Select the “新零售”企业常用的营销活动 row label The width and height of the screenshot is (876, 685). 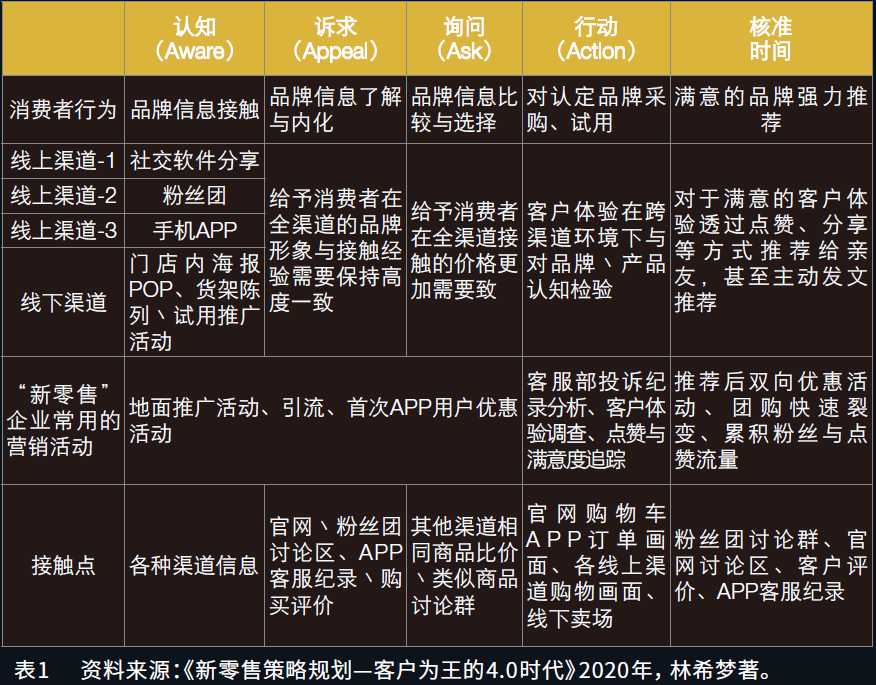click(x=63, y=421)
